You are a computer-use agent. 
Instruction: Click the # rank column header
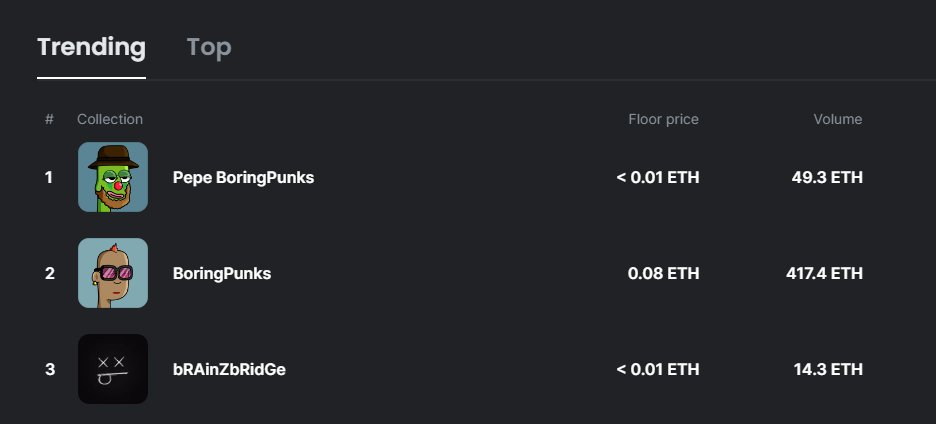(49, 119)
